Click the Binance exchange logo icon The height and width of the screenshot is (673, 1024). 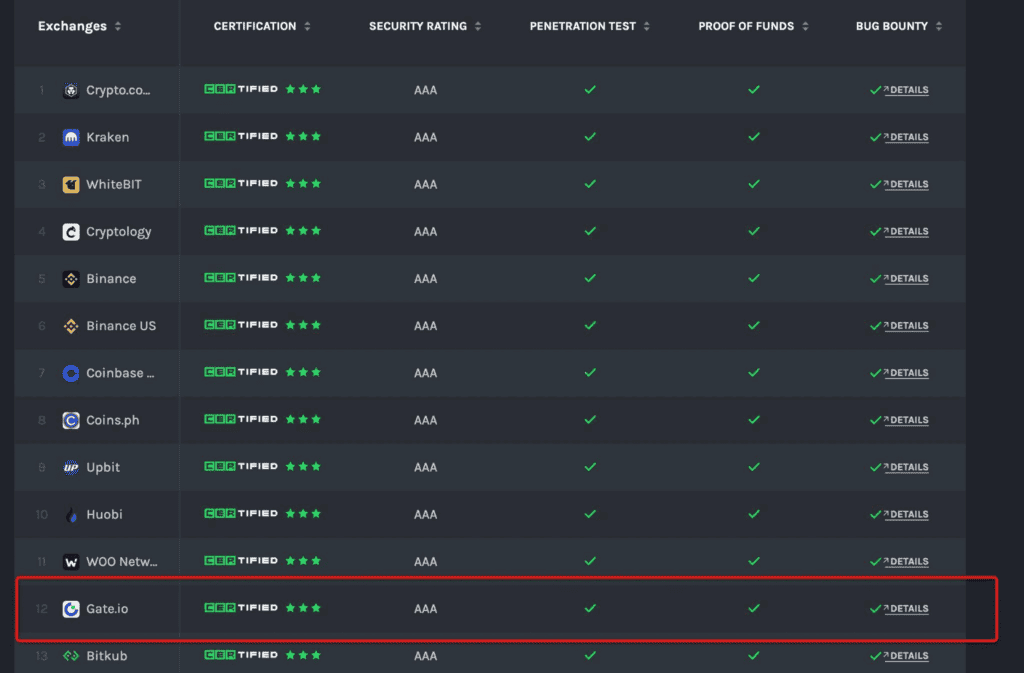click(71, 279)
